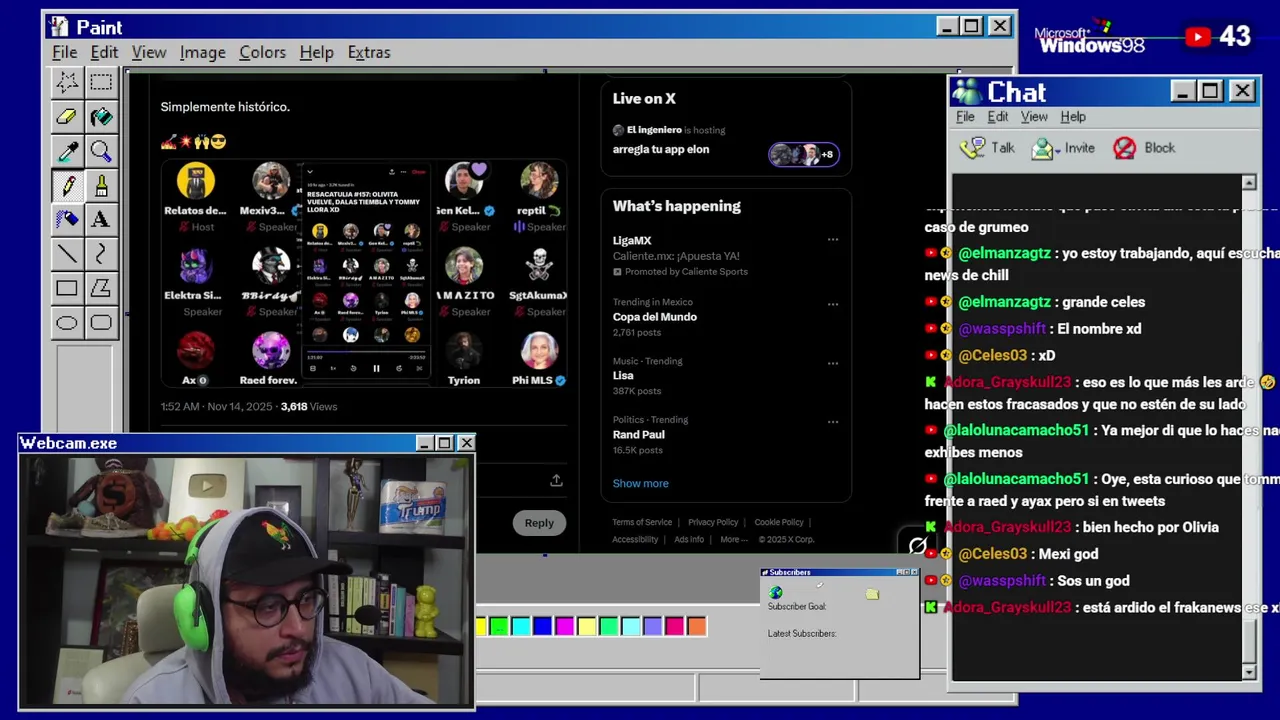Click the Chat scrollbar down arrow
1280x720 pixels.
(x=1248, y=672)
